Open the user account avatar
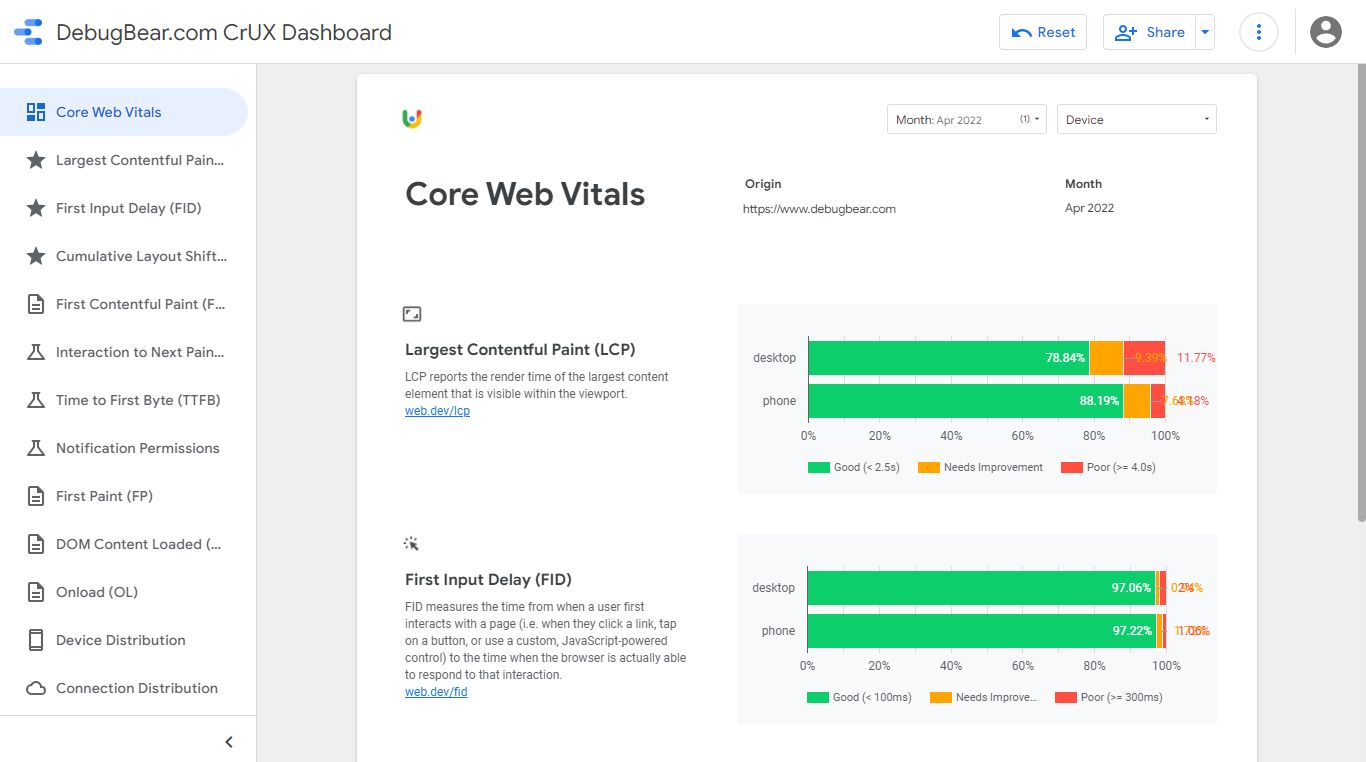Image resolution: width=1366 pixels, height=762 pixels. coord(1326,32)
